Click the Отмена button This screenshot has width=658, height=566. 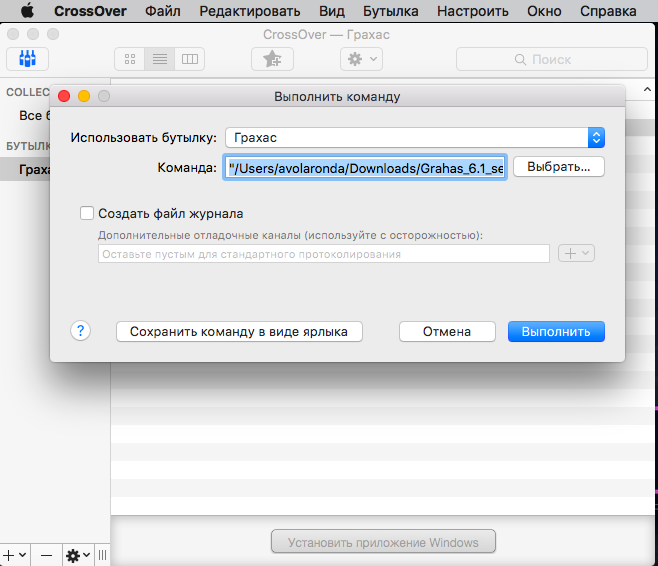(447, 331)
